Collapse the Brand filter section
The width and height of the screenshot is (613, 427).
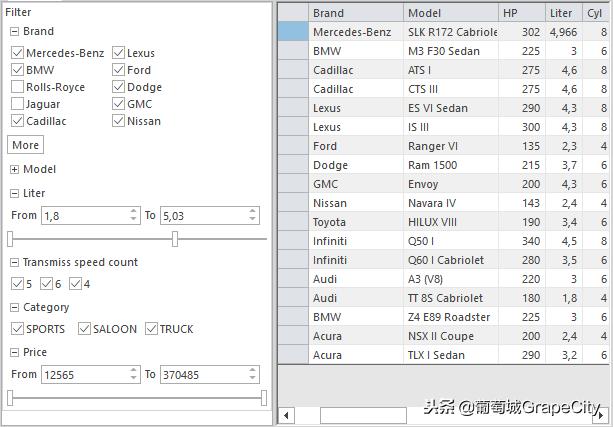pos(14,32)
